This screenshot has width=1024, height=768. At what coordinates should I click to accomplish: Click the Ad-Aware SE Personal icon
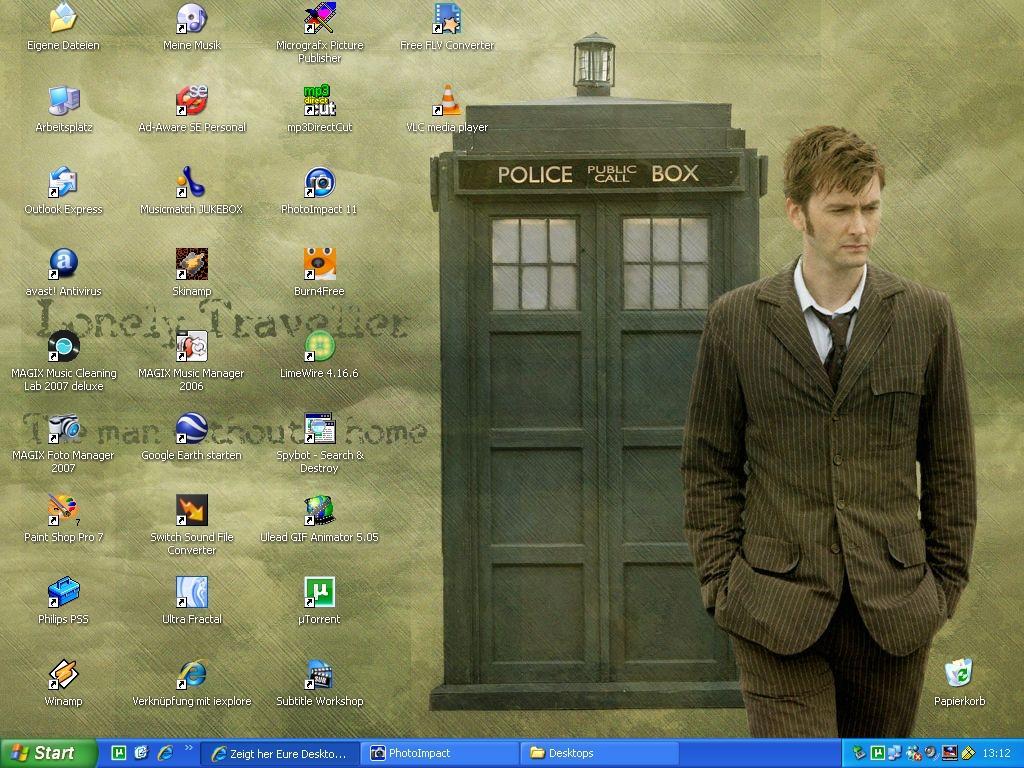(191, 101)
